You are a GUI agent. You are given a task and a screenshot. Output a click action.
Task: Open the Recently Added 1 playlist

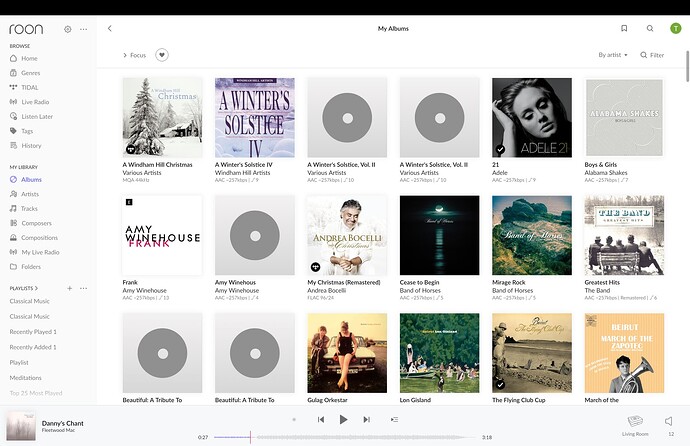click(x=33, y=347)
